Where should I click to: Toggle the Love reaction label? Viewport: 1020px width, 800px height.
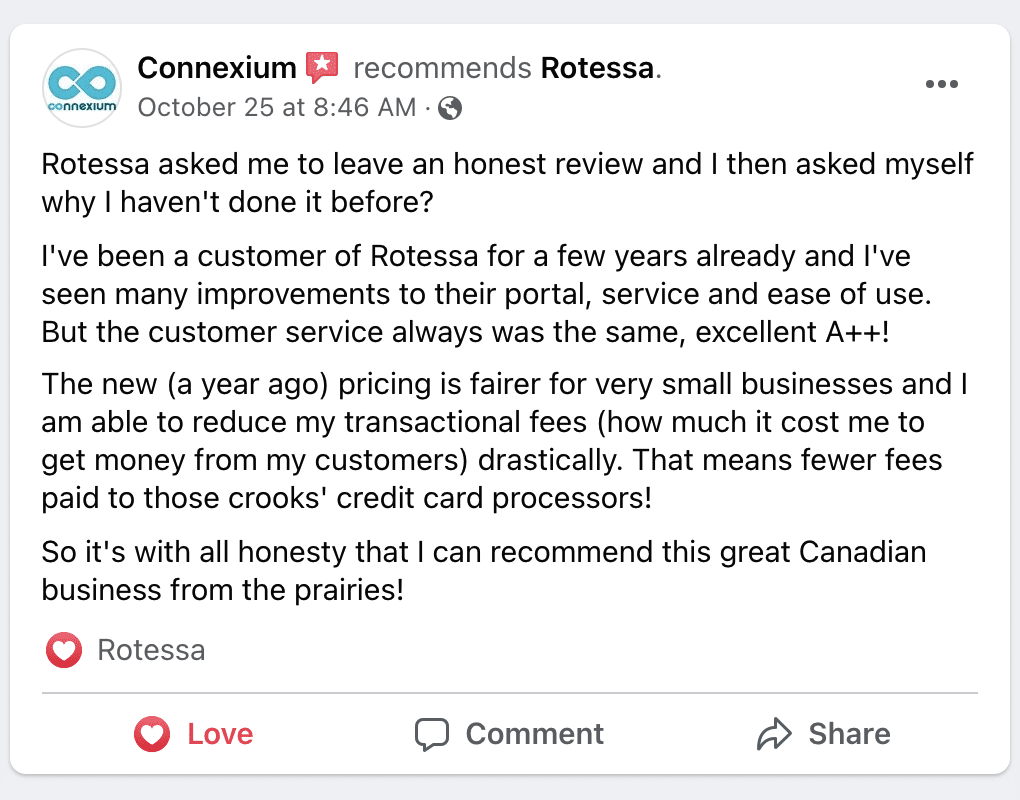pos(221,734)
